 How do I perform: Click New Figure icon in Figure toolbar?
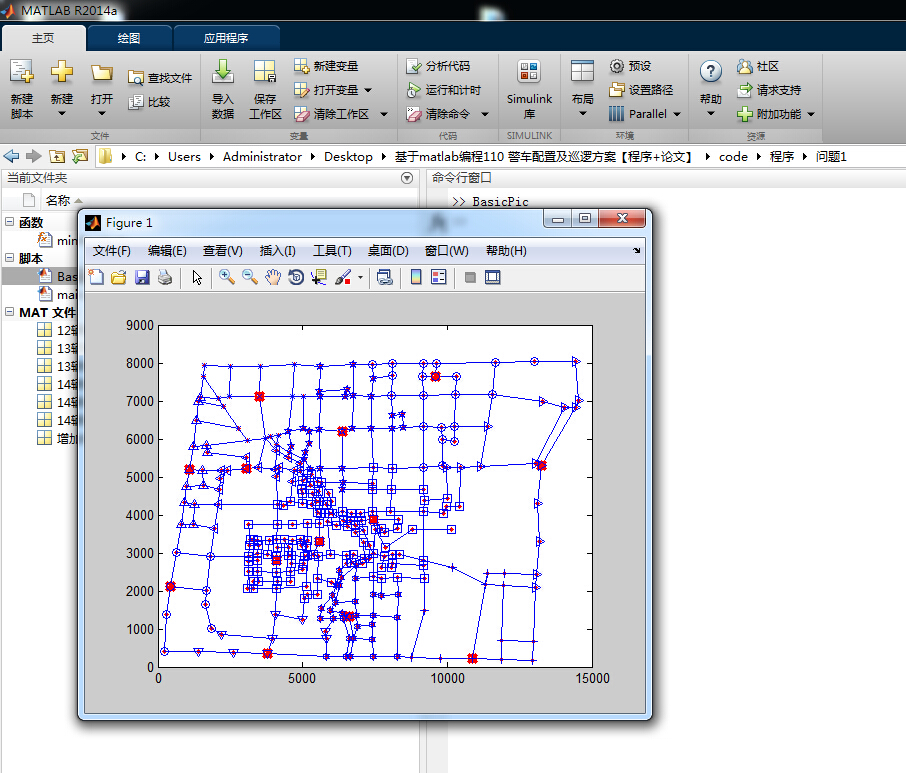click(96, 277)
